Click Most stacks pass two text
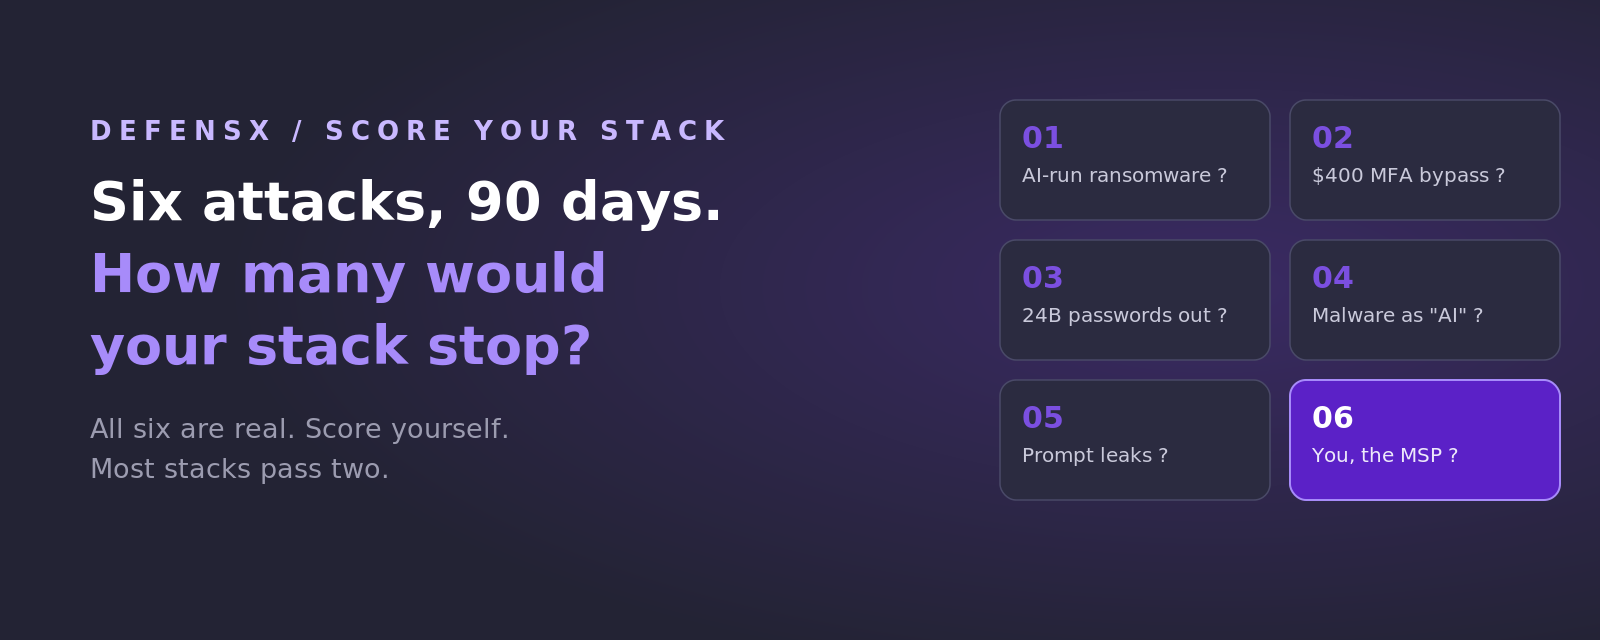 coord(239,470)
